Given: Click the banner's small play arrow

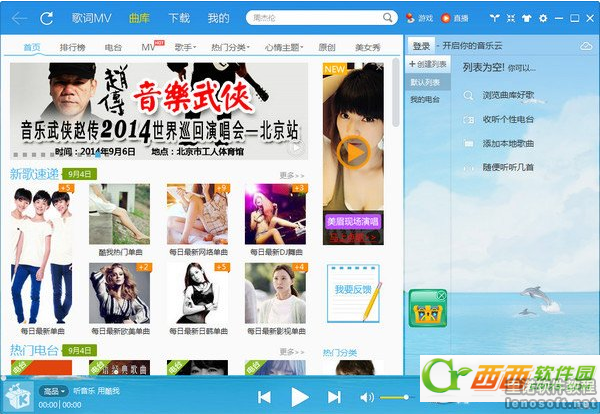Looking at the screenshot, I should pos(296,148).
